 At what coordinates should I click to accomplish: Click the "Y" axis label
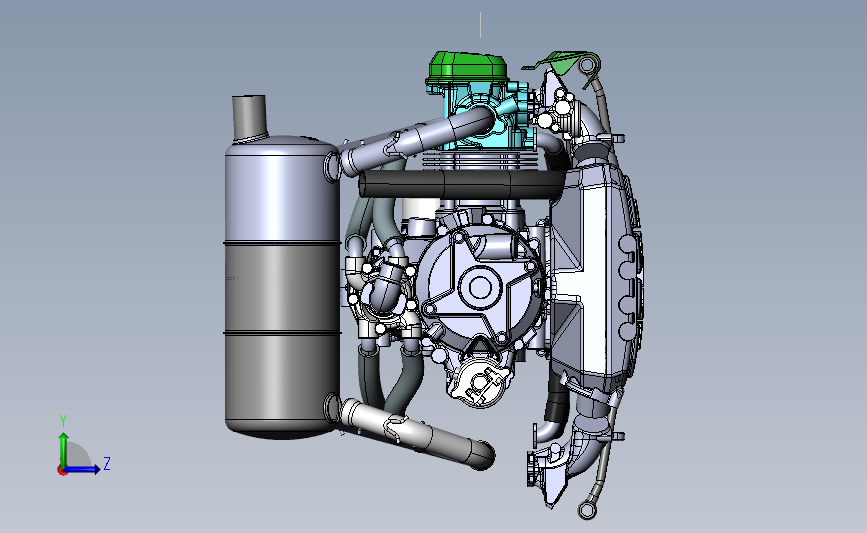pyautogui.click(x=63, y=421)
